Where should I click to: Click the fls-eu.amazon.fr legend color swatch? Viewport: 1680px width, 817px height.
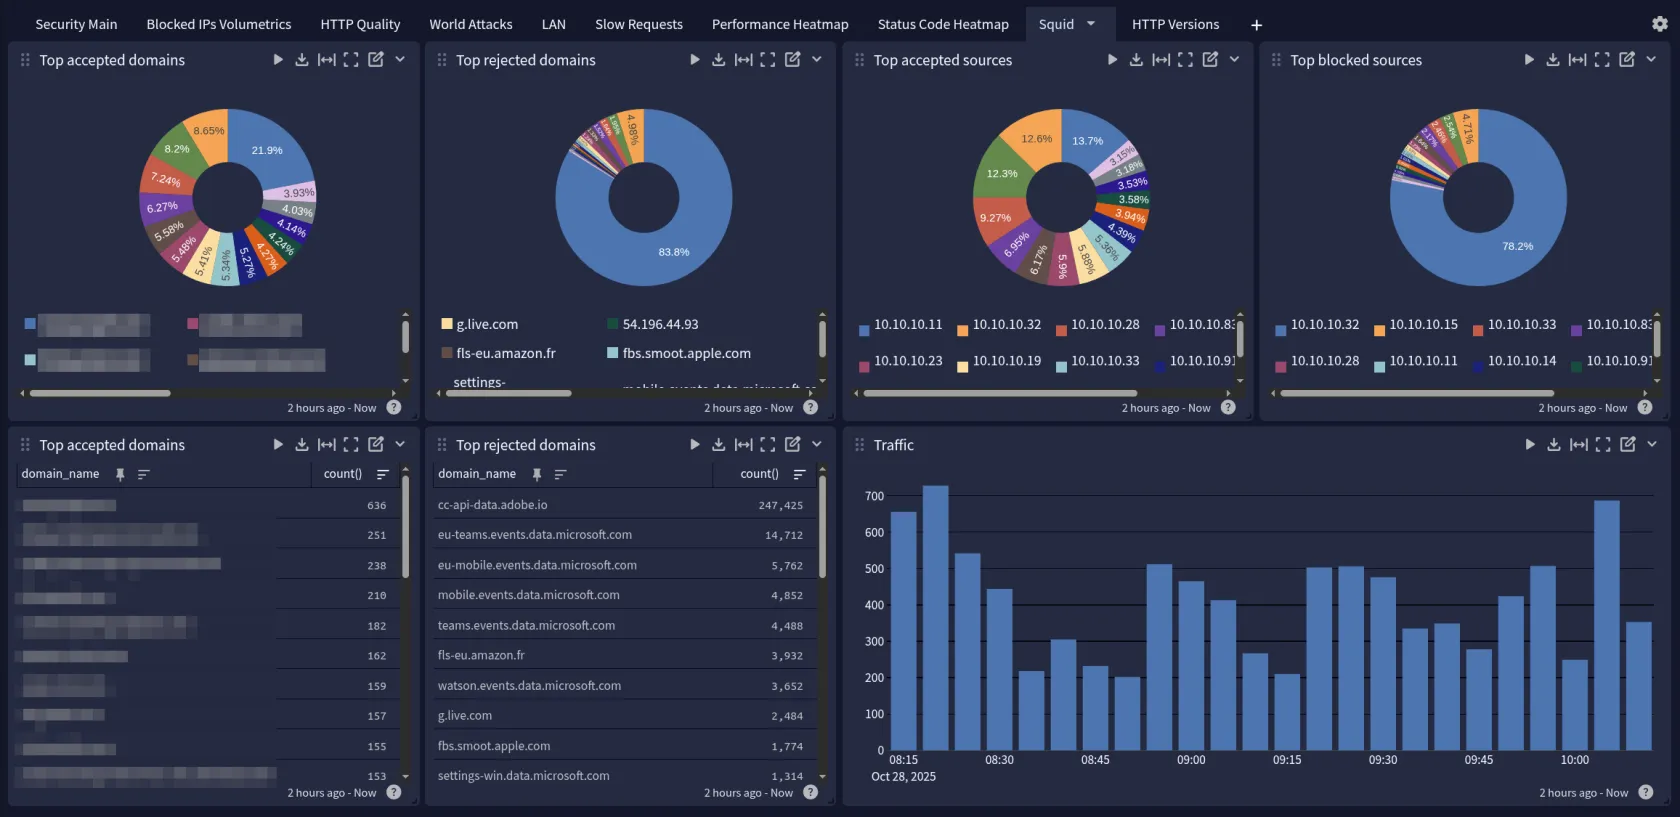click(447, 353)
